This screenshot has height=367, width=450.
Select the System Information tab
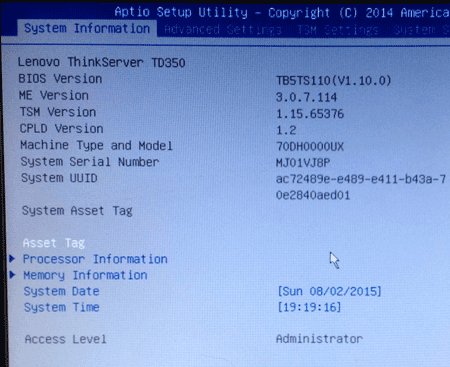(87, 28)
